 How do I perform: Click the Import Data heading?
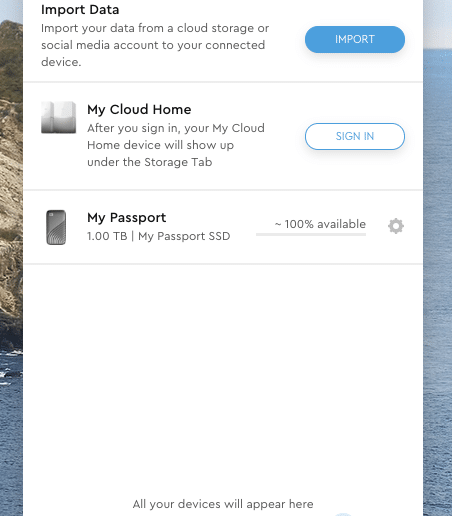tap(80, 10)
